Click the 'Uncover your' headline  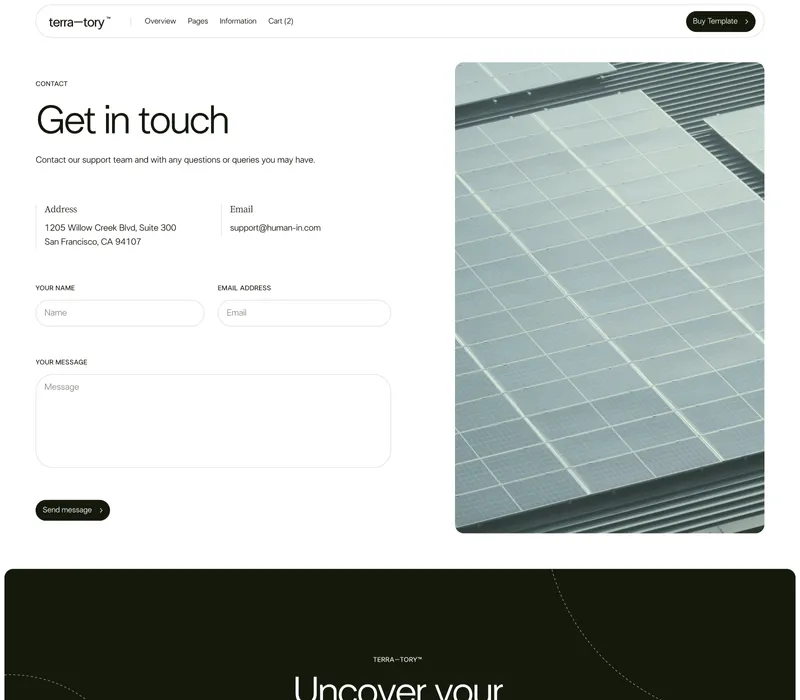(x=398, y=687)
